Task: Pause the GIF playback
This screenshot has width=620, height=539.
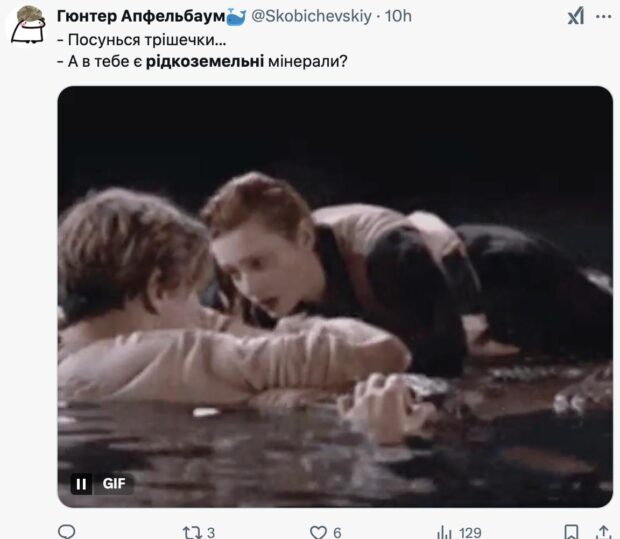Action: (x=82, y=483)
